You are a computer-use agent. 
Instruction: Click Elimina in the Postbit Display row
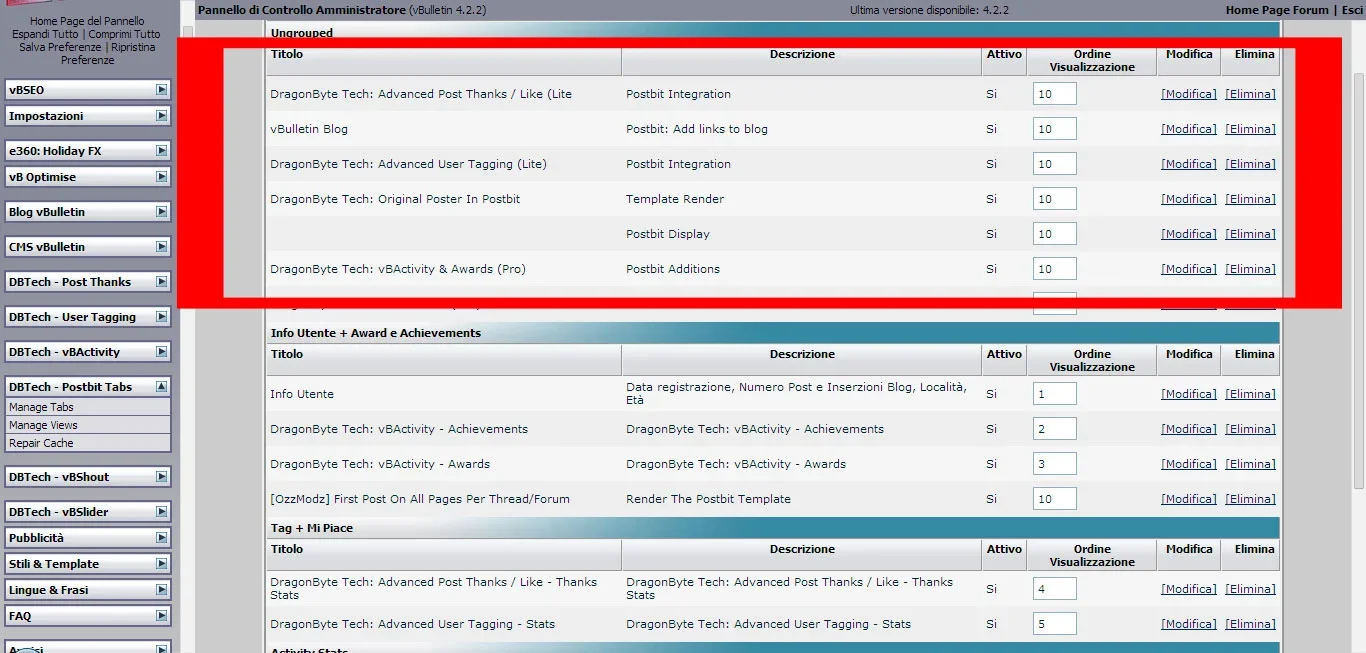coord(1251,234)
